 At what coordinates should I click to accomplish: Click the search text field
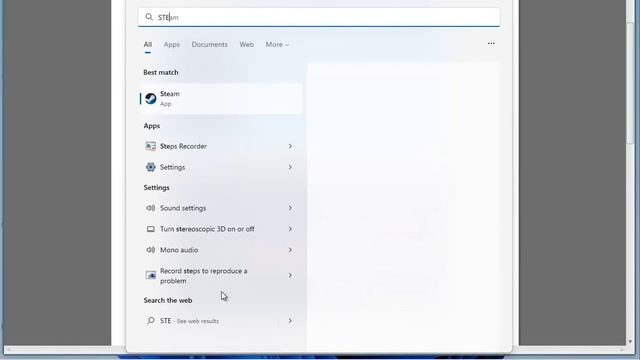pos(319,17)
